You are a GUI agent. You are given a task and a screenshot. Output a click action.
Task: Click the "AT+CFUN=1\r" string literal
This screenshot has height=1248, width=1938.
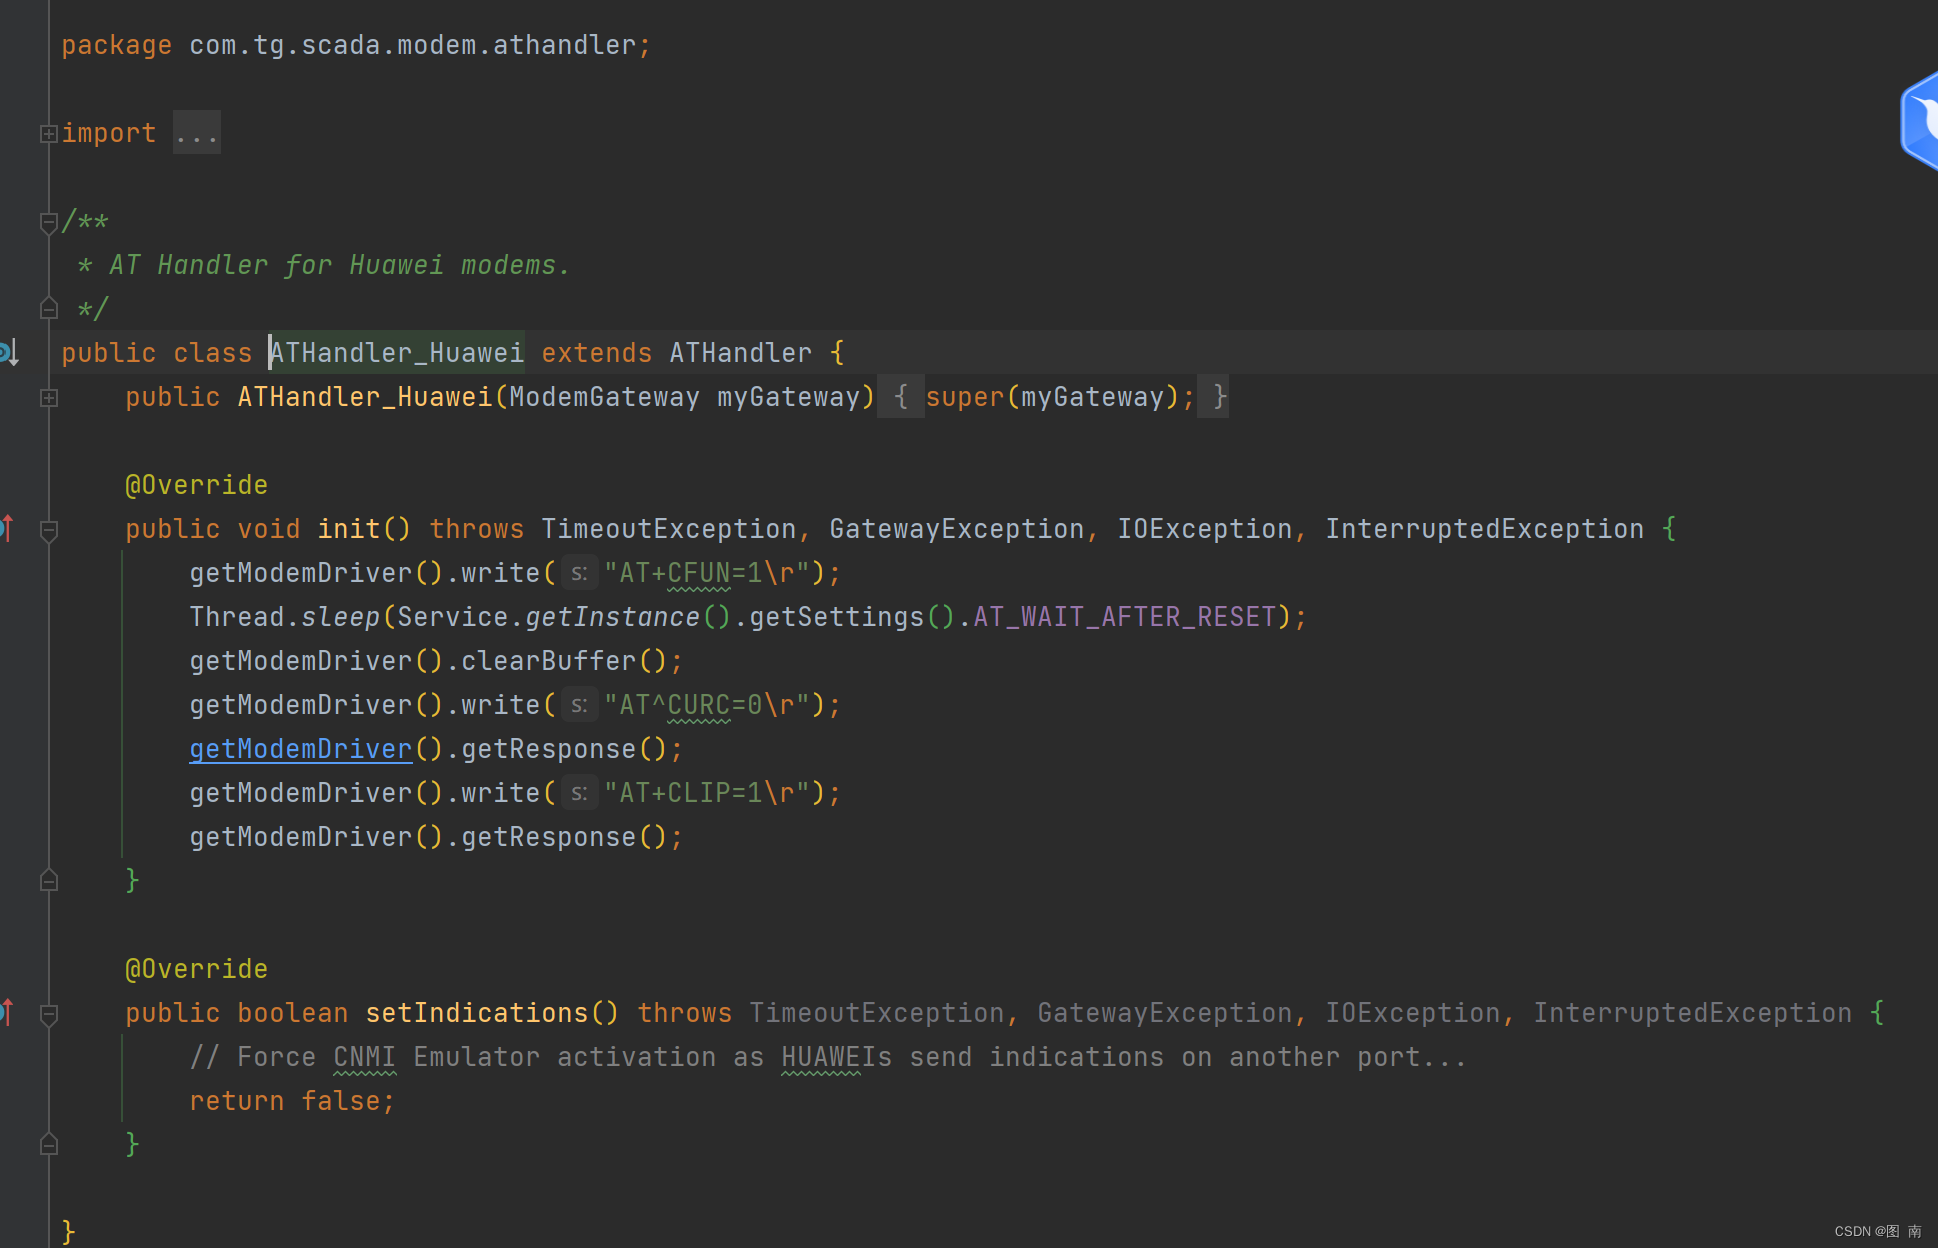707,573
